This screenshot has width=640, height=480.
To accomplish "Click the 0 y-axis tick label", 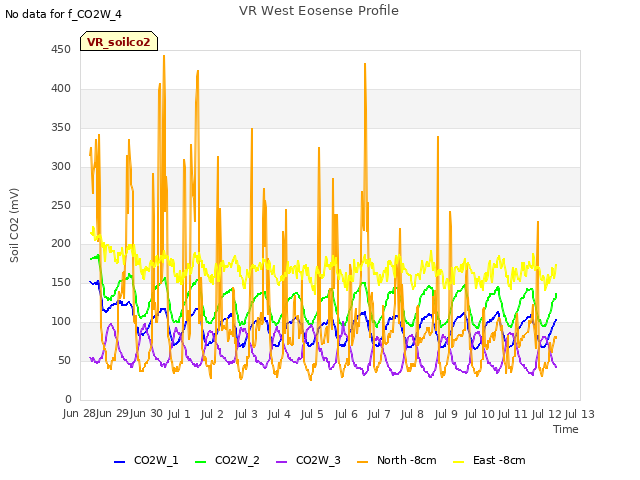I will (x=68, y=399).
